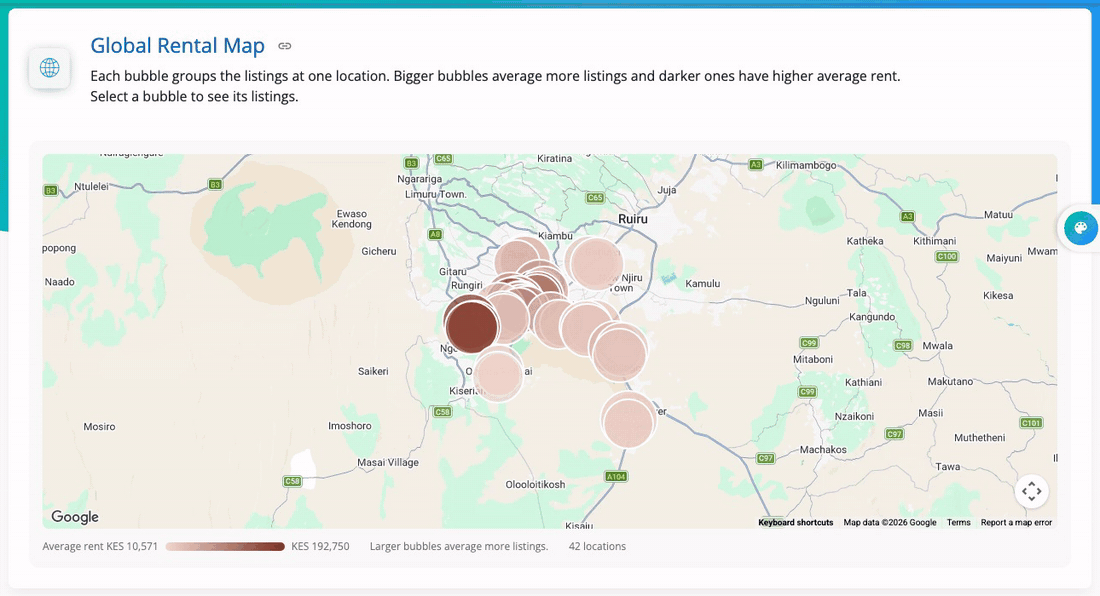Screen dimensions: 1100x596
Task: Click the Gicheru map label
Action: click(379, 251)
